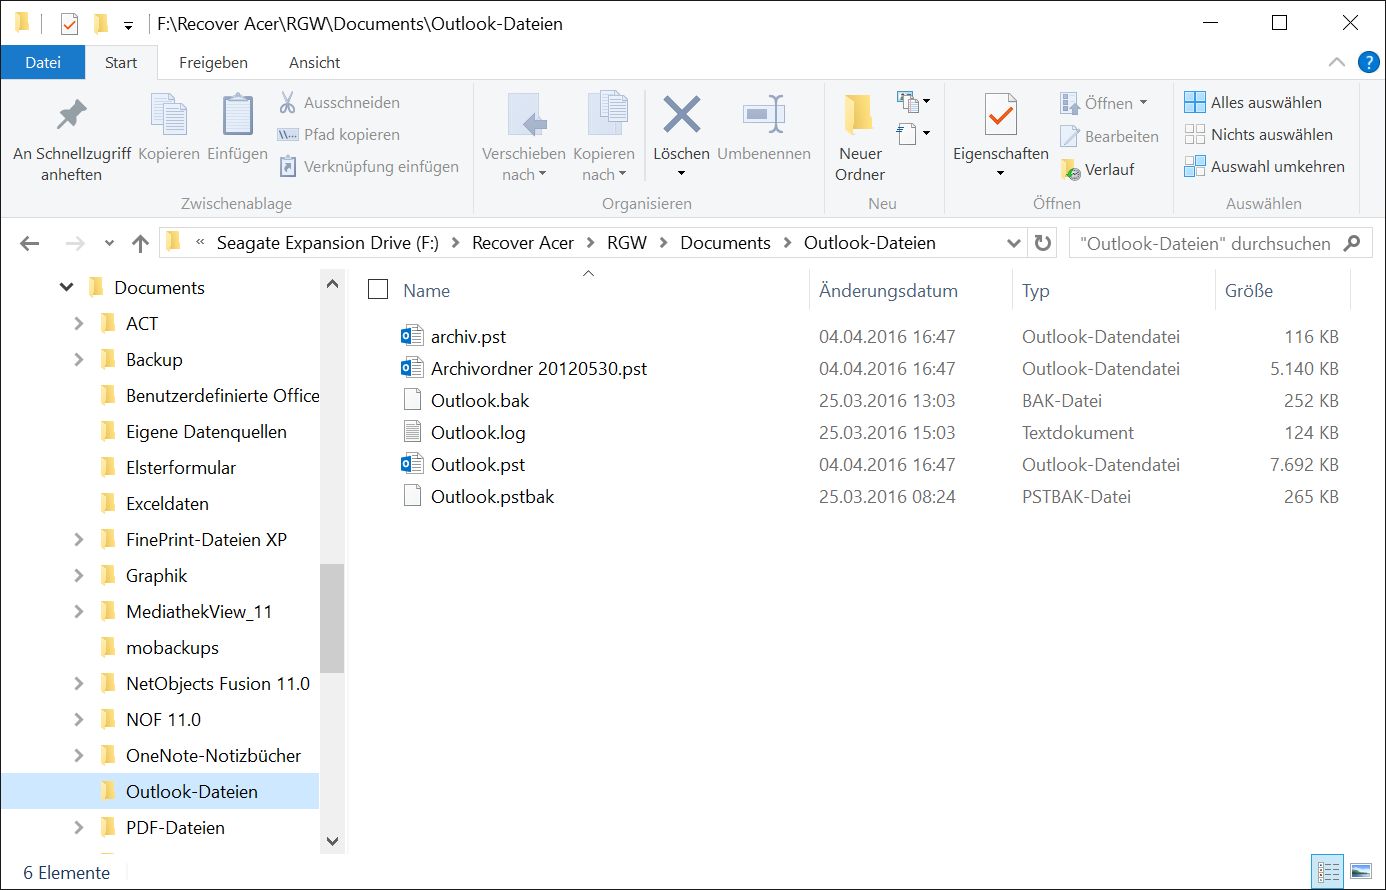Refresh the current folder view

point(1043,243)
